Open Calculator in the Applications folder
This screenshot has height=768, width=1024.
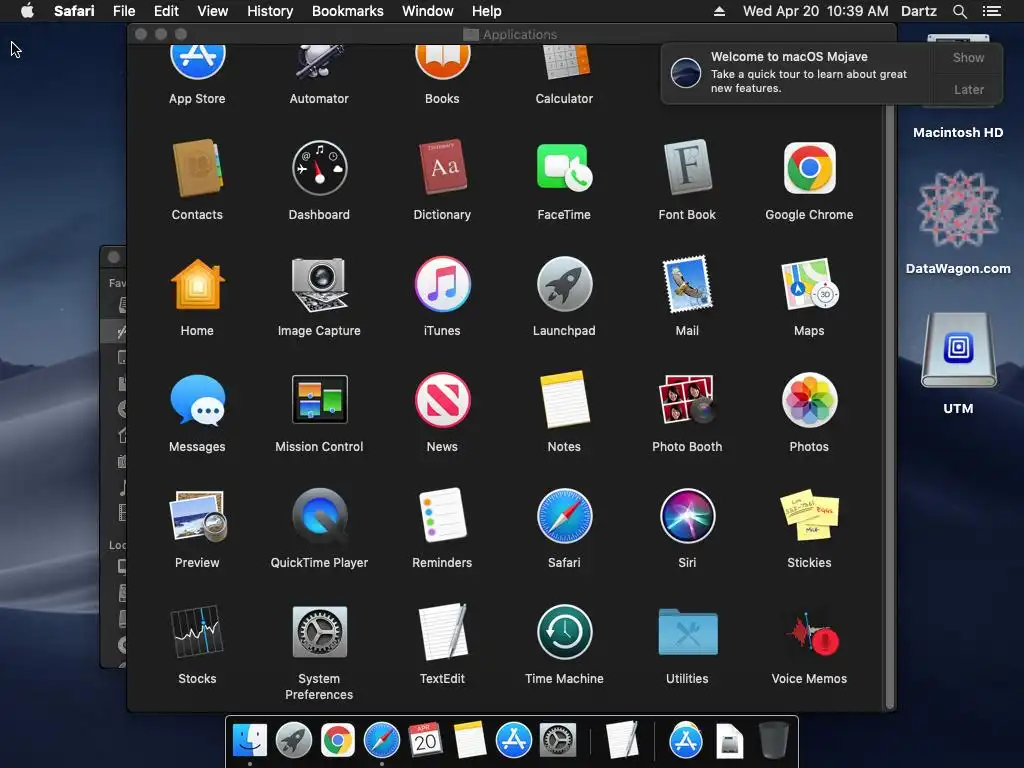(x=565, y=62)
